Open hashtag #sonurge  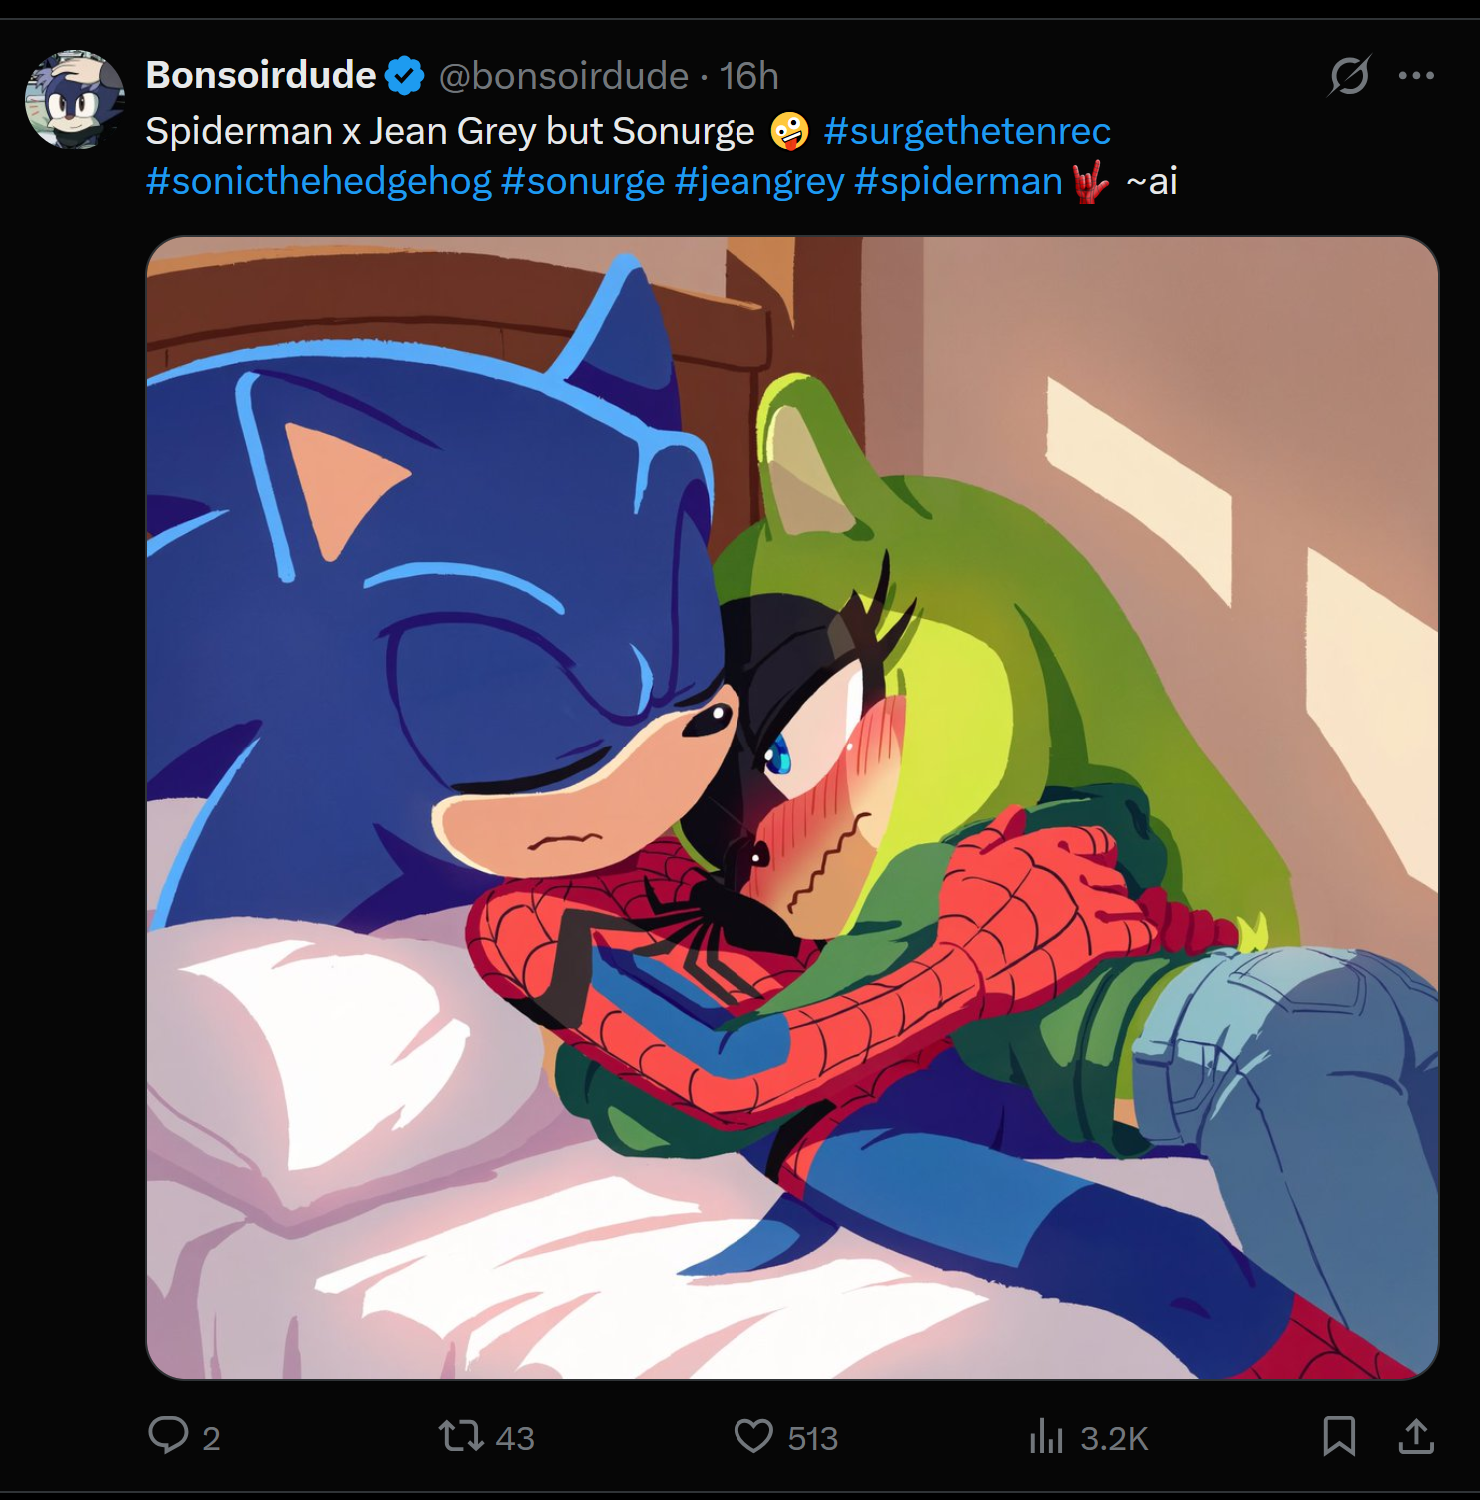tap(583, 181)
